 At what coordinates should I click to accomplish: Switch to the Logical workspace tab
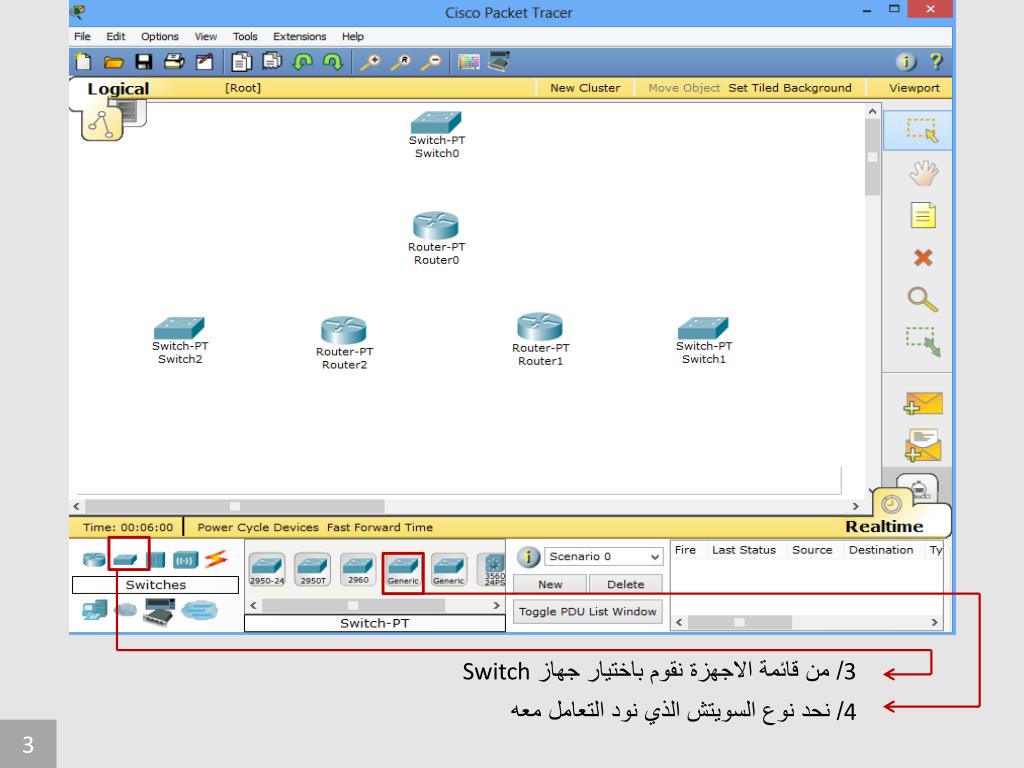[x=118, y=89]
